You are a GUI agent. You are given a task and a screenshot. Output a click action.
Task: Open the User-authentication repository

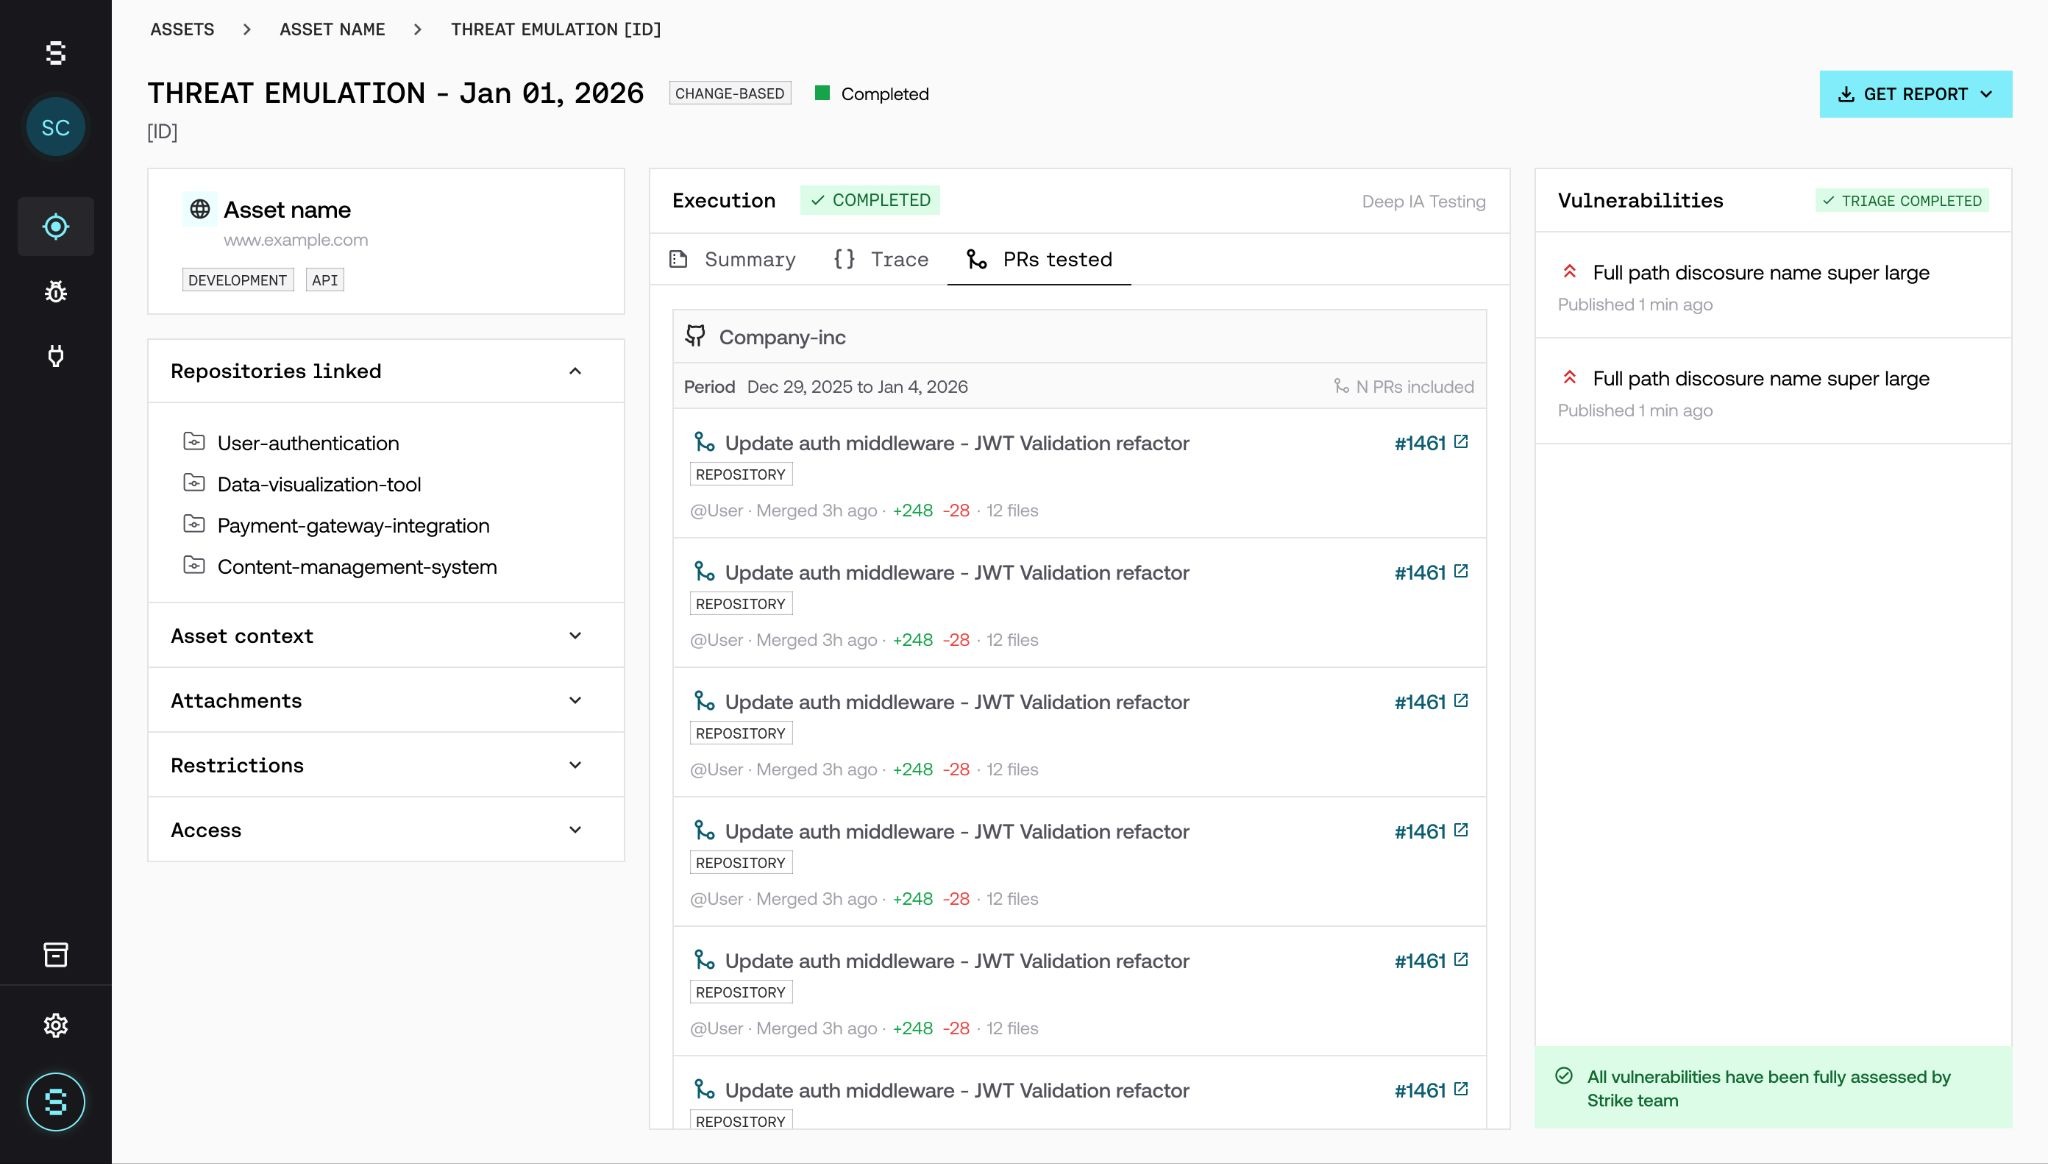308,443
